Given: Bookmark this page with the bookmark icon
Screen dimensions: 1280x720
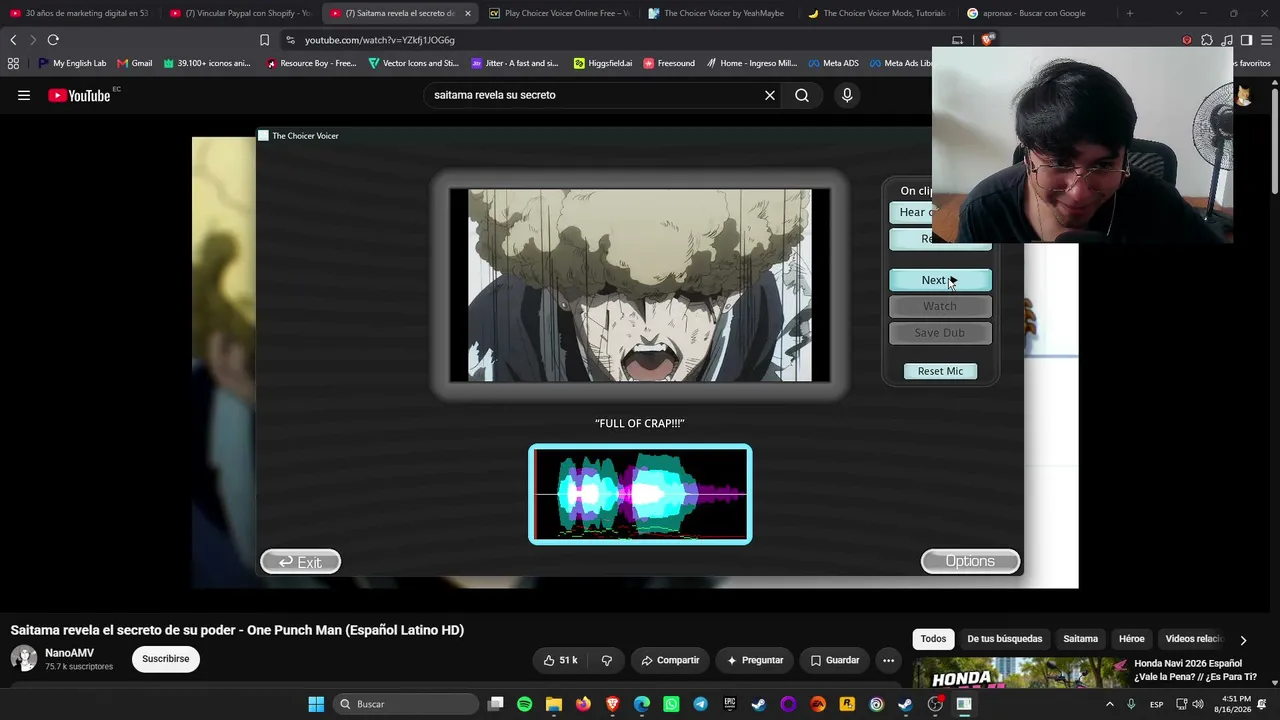Looking at the screenshot, I should (264, 40).
